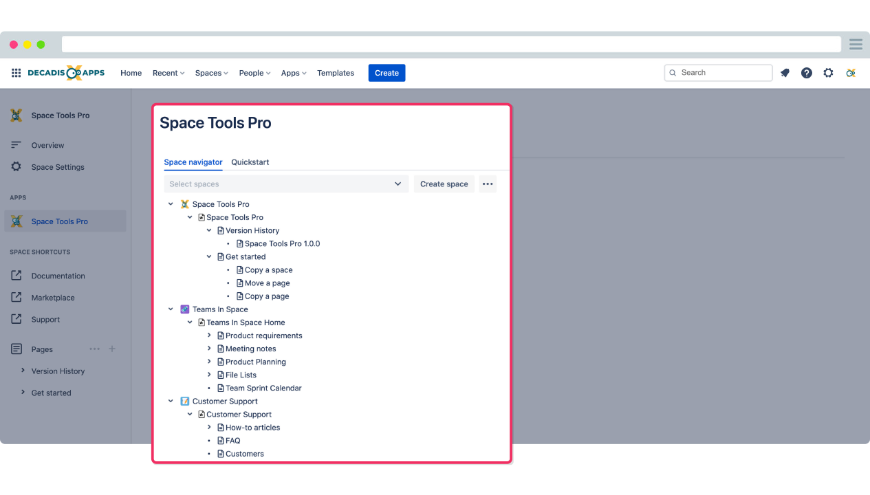Open the Apps dropdown menu
The height and width of the screenshot is (495, 870).
tap(294, 73)
